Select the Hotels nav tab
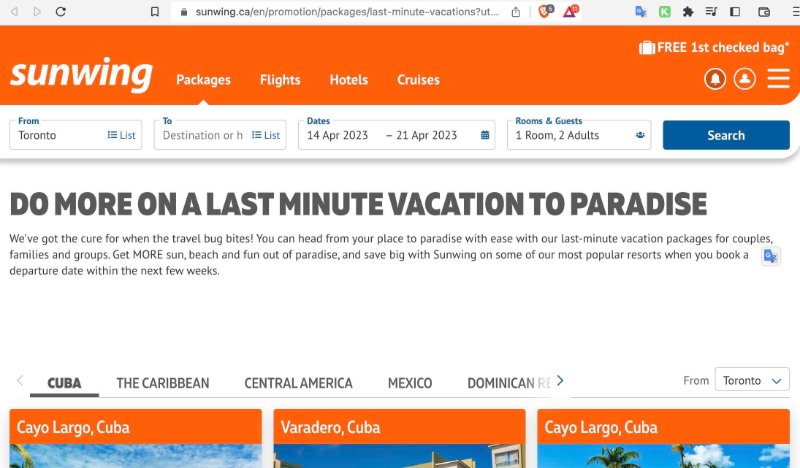Screen dimensions: 800x468 (349, 80)
